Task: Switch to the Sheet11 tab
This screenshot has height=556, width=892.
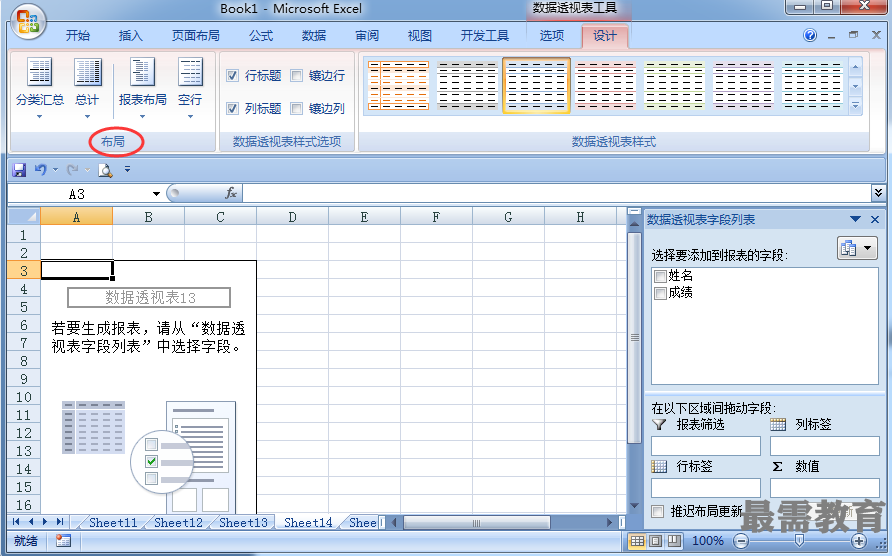Action: coord(113,522)
